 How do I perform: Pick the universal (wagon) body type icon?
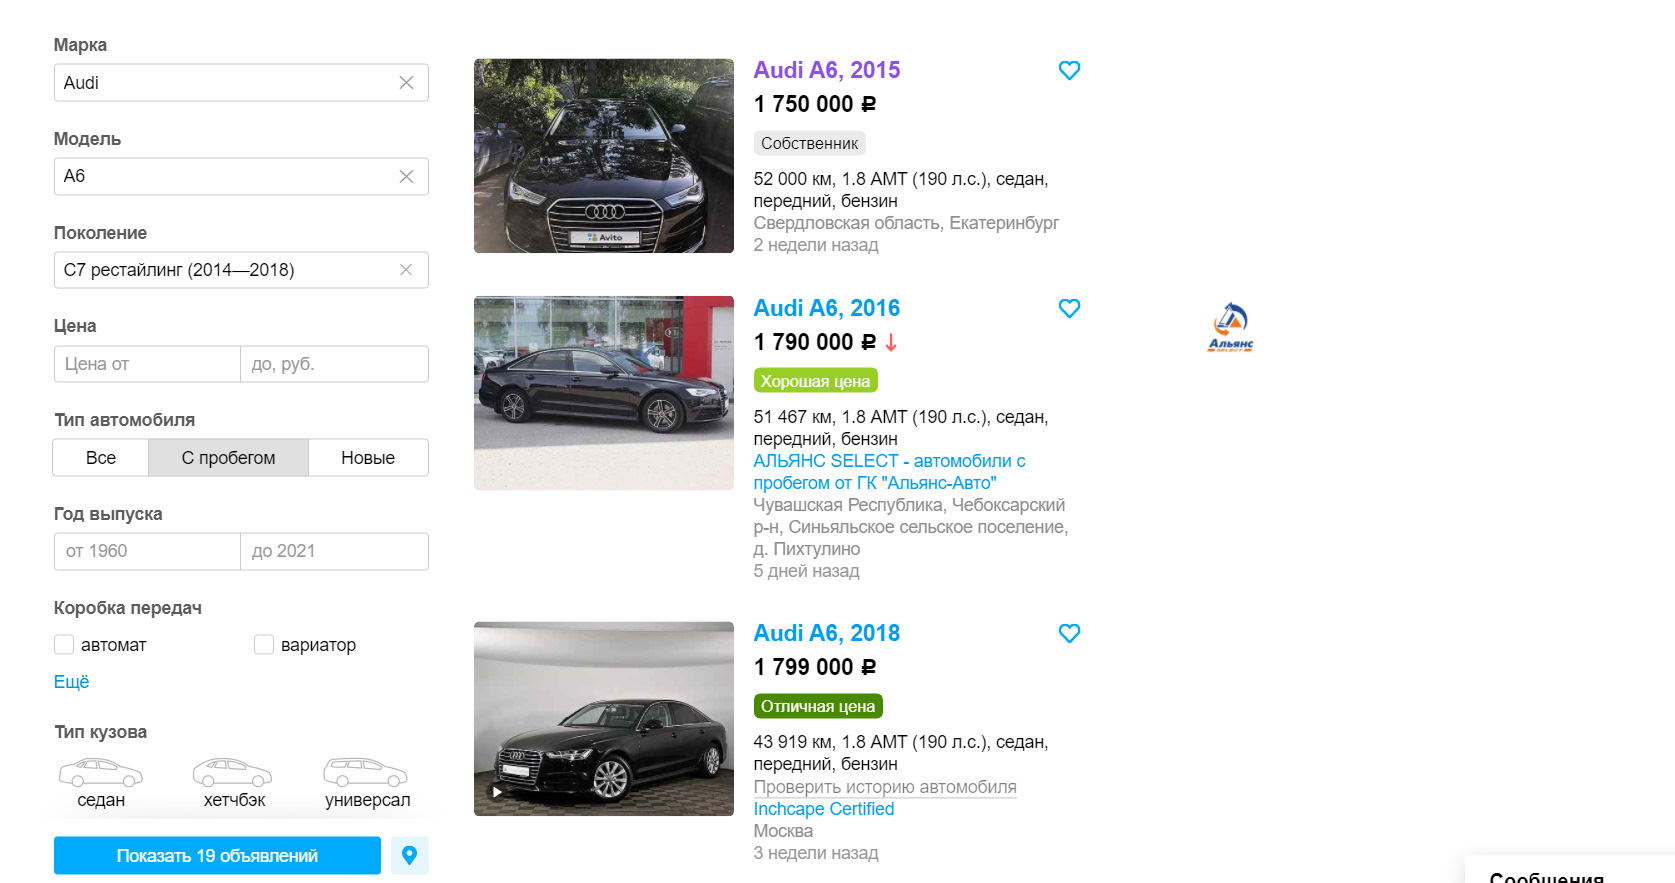click(366, 774)
